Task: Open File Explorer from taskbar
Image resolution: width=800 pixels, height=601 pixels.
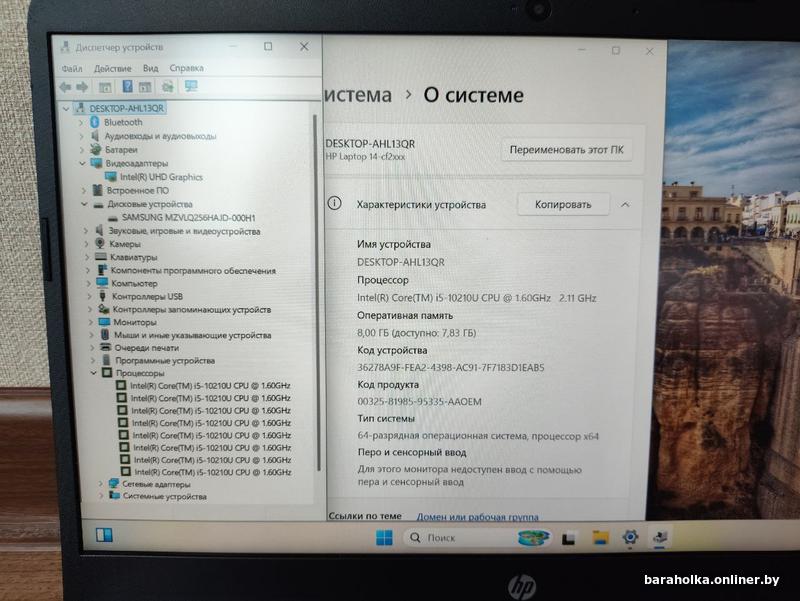Action: [x=600, y=537]
